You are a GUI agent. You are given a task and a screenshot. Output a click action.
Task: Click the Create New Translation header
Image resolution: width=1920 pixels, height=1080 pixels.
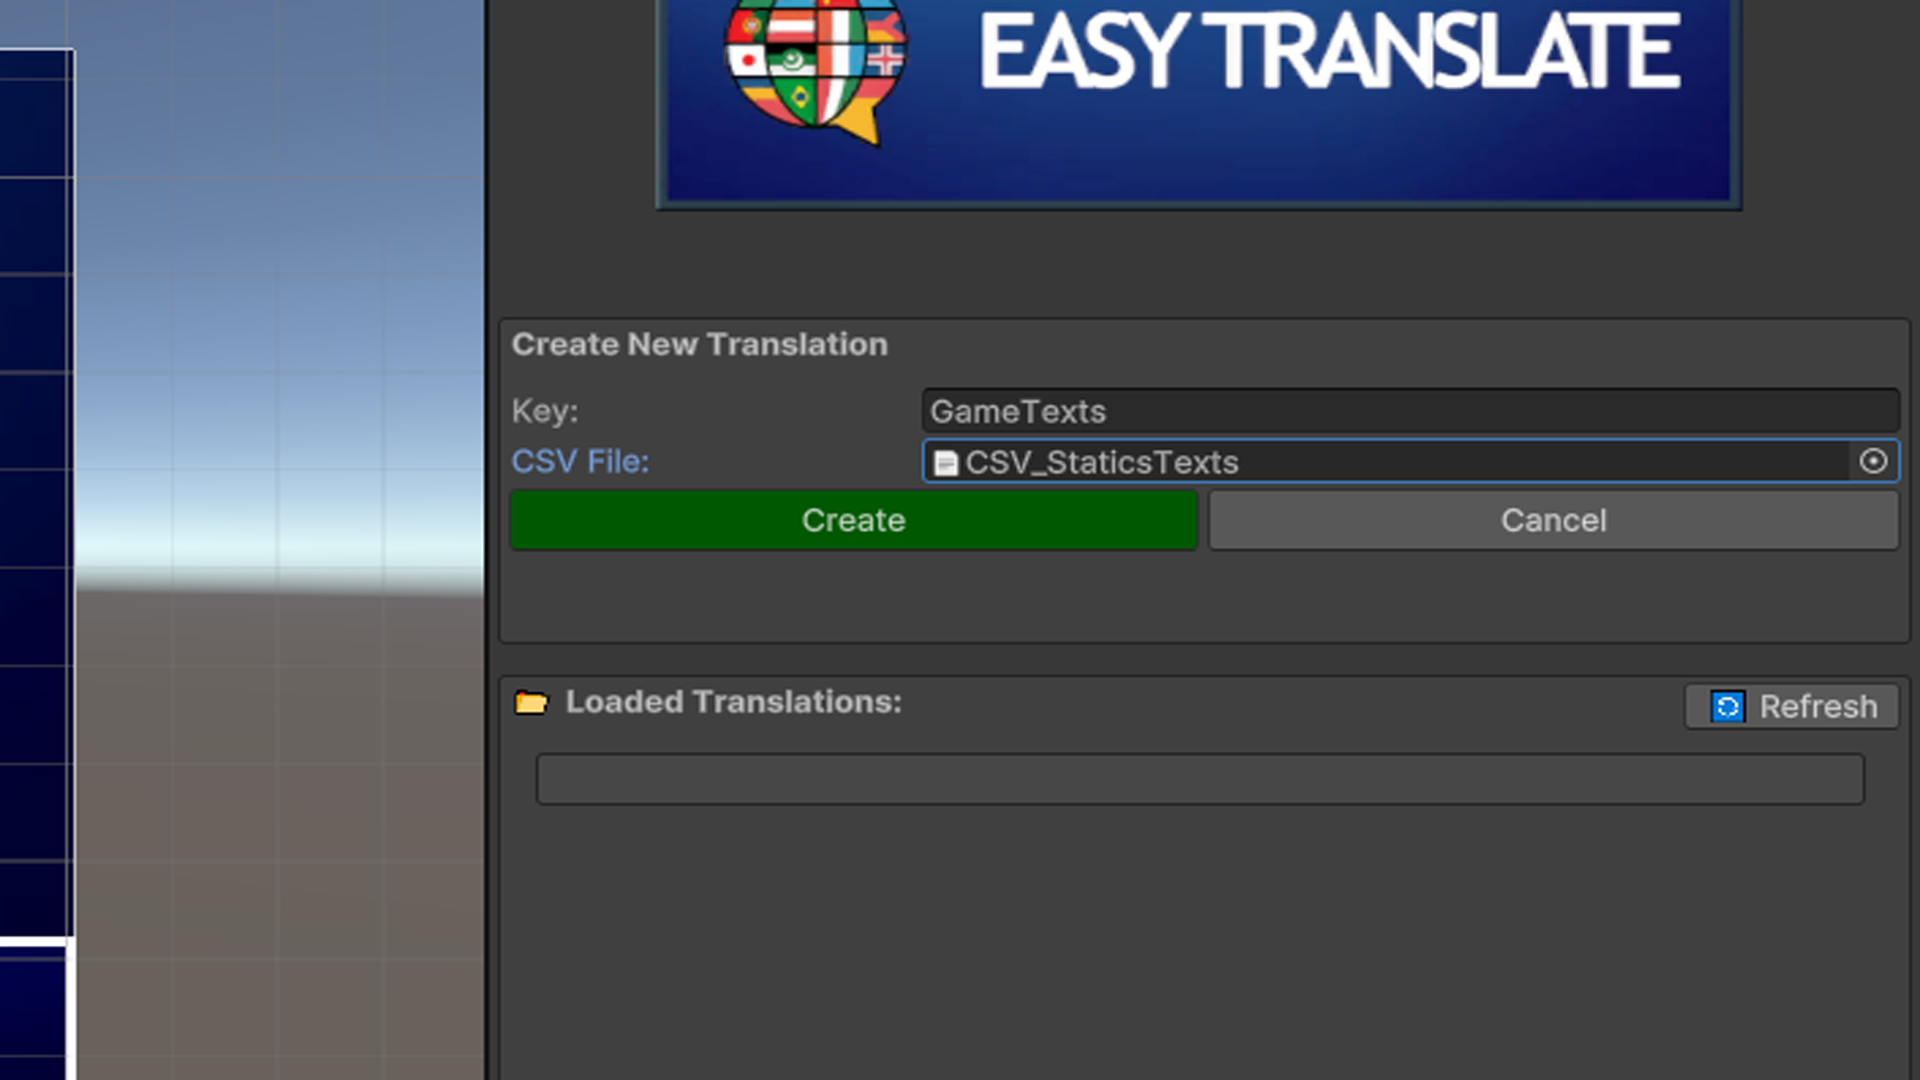(699, 344)
